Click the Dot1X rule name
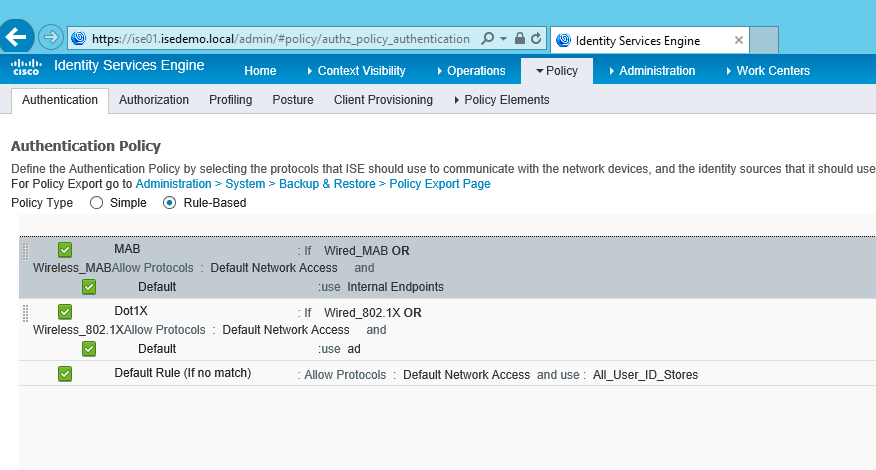 [x=131, y=311]
